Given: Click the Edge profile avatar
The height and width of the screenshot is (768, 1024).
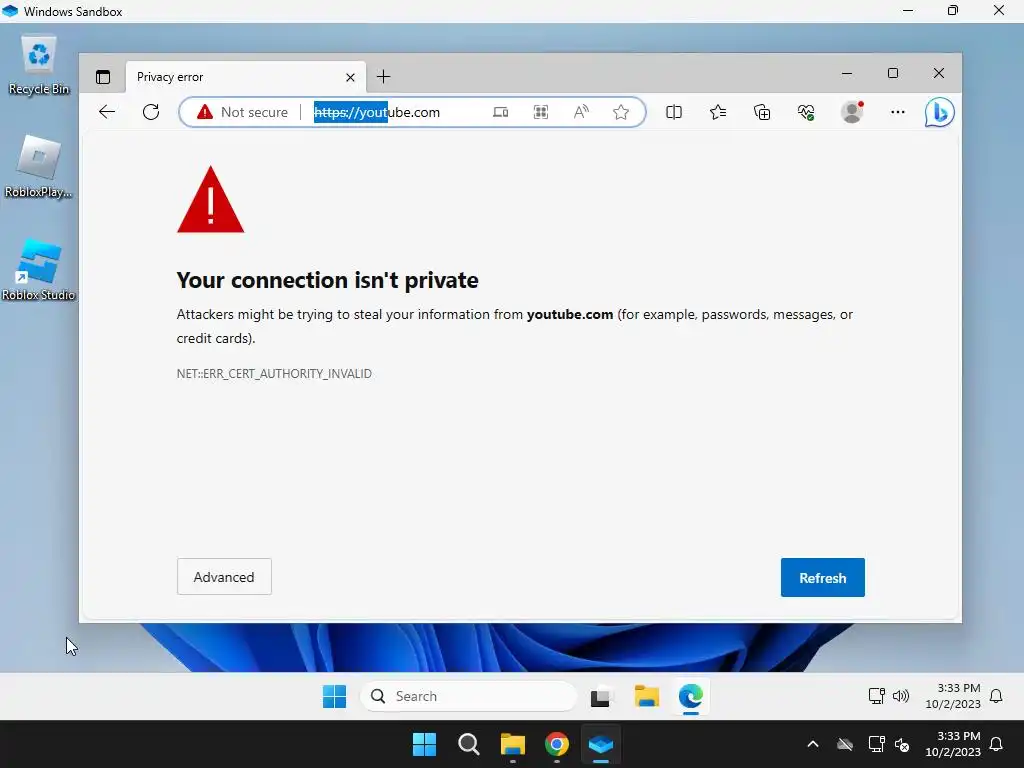Looking at the screenshot, I should tap(852, 112).
